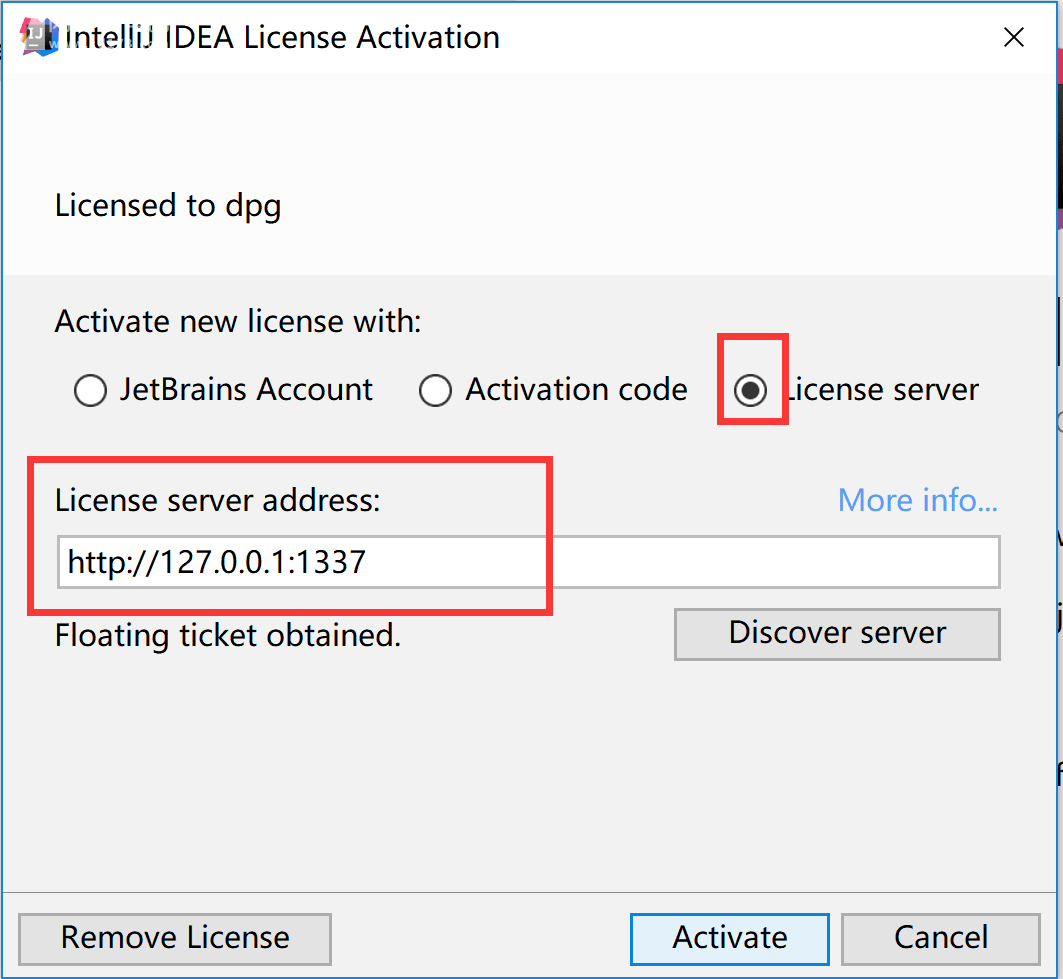Screen dimensions: 1063x979
Task: Click the "Floating ticket obtained." status message
Action: (228, 635)
